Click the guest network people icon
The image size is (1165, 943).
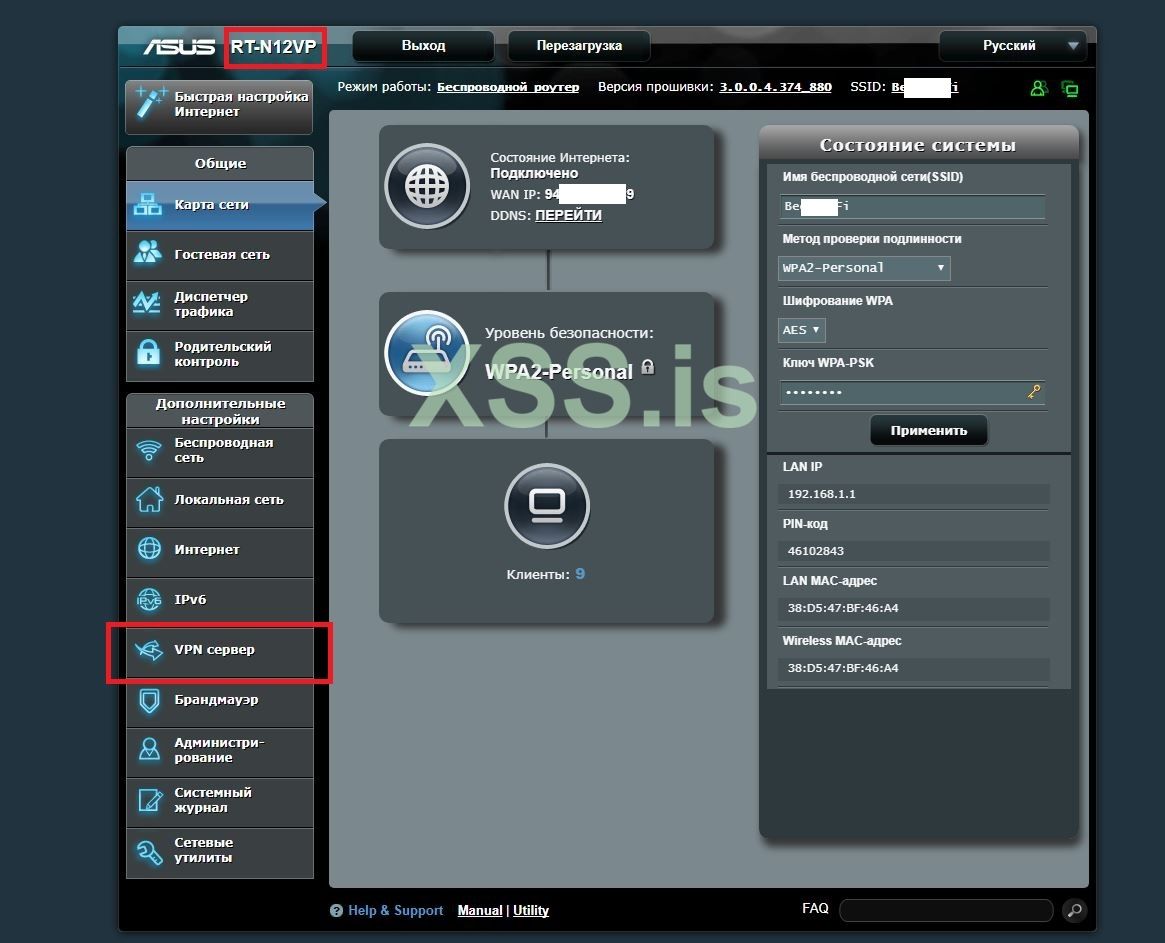tap(147, 253)
